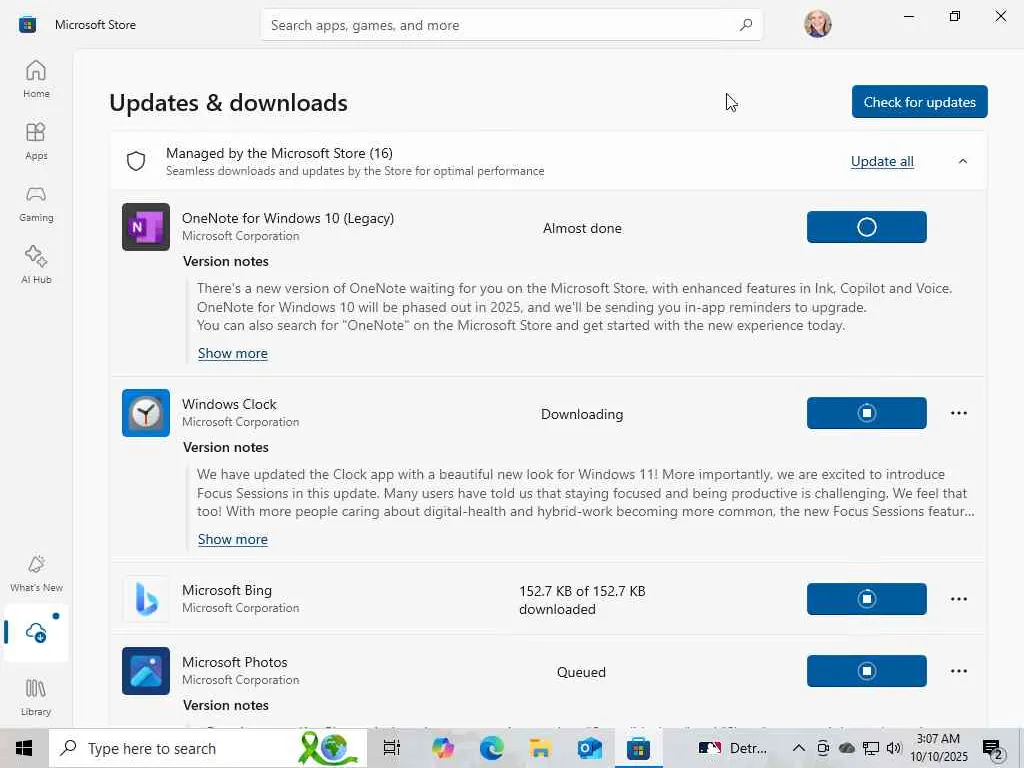Collapse the Managed by Microsoft Store section
1024x768 pixels.
coord(963,161)
